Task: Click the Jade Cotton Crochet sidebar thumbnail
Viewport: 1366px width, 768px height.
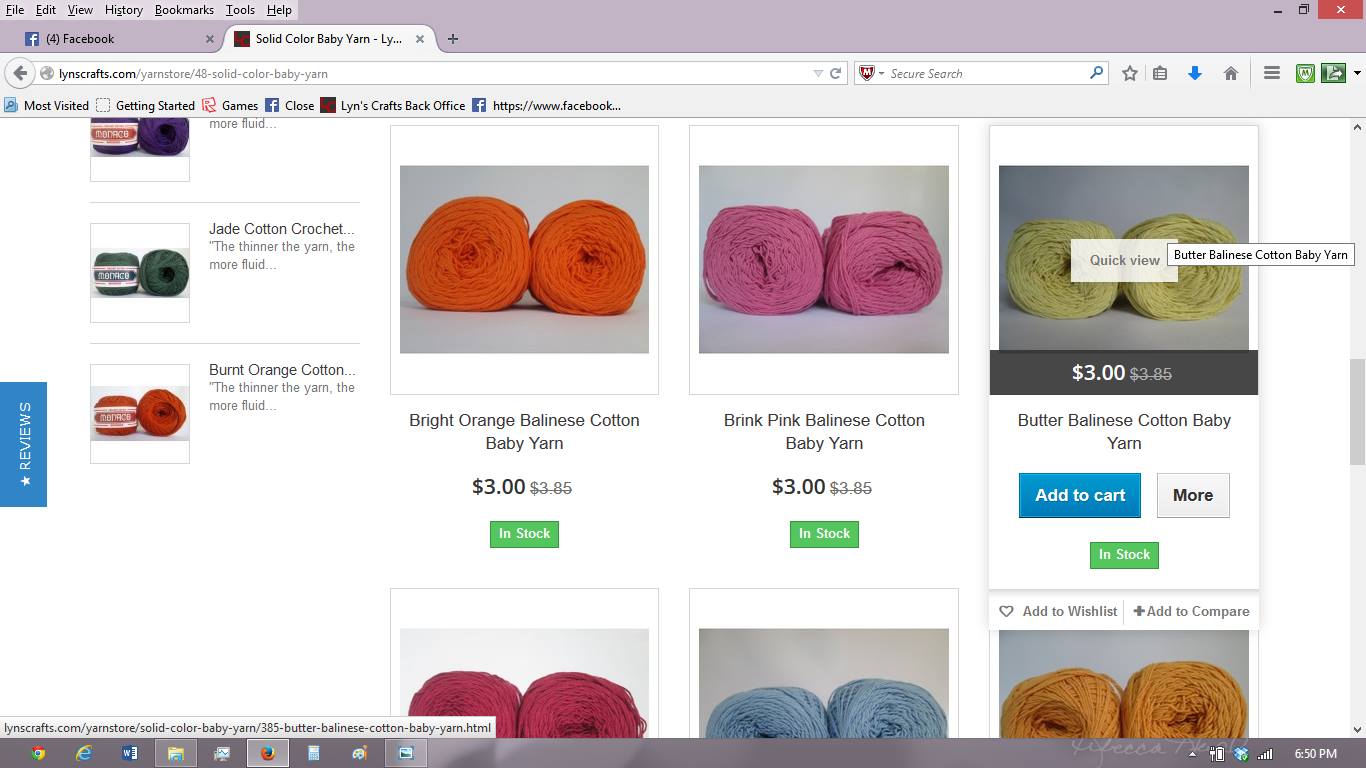Action: click(140, 272)
